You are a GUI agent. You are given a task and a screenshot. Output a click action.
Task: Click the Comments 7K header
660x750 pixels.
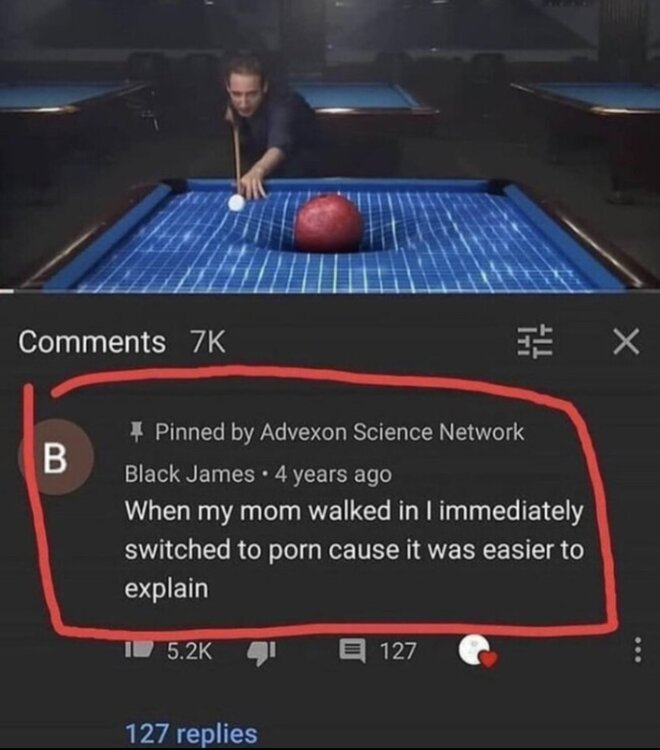coord(122,342)
